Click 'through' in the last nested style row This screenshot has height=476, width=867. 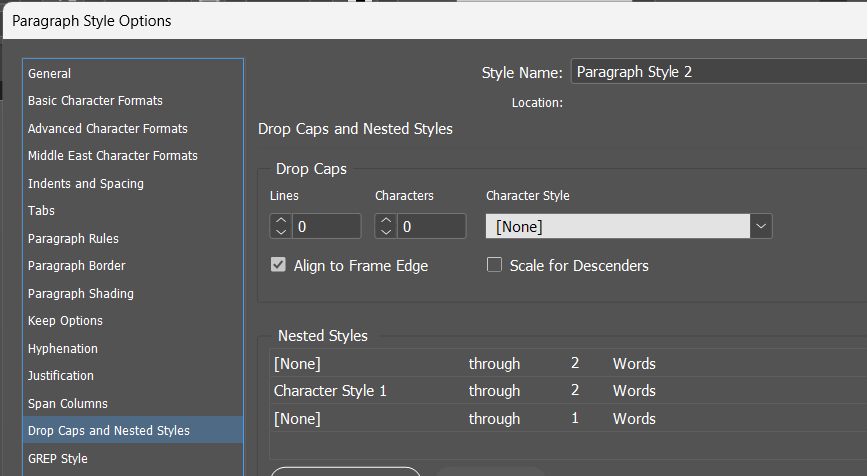494,419
